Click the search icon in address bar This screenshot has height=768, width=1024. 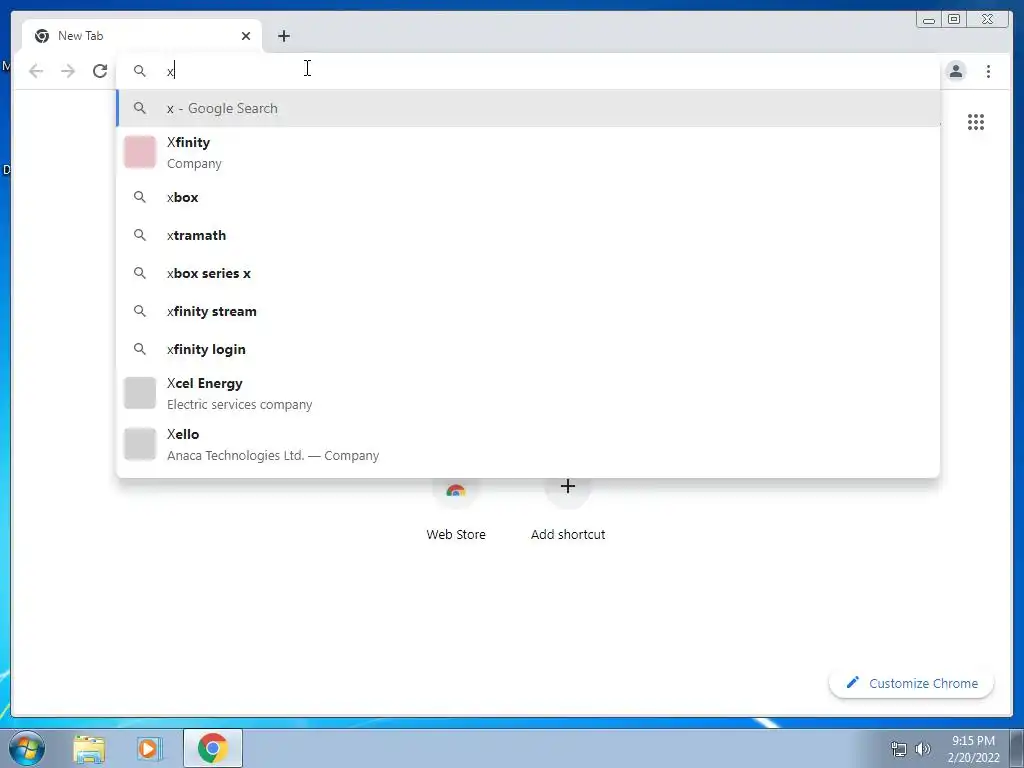[x=140, y=71]
